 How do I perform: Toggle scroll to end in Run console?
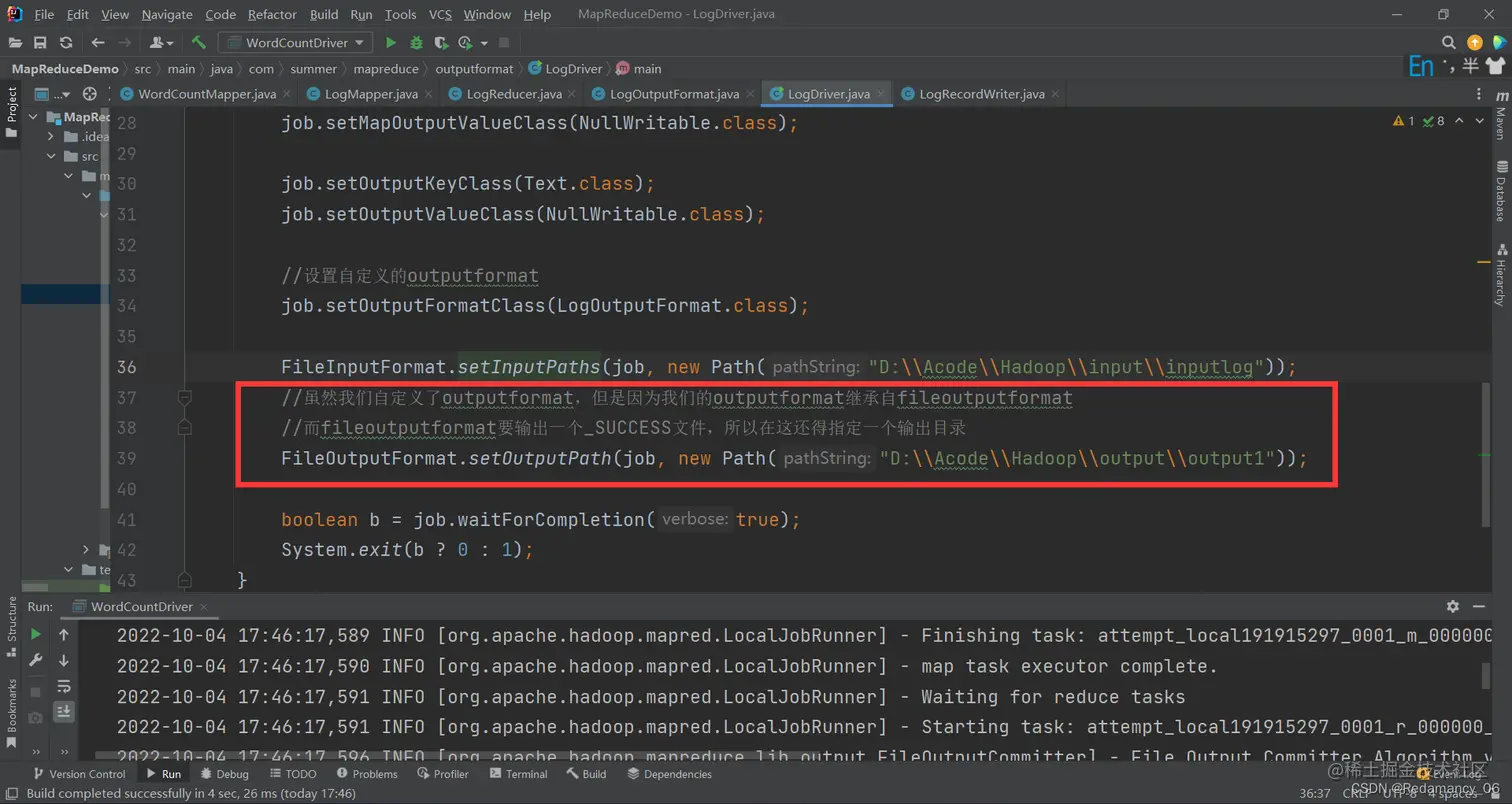tap(64, 712)
